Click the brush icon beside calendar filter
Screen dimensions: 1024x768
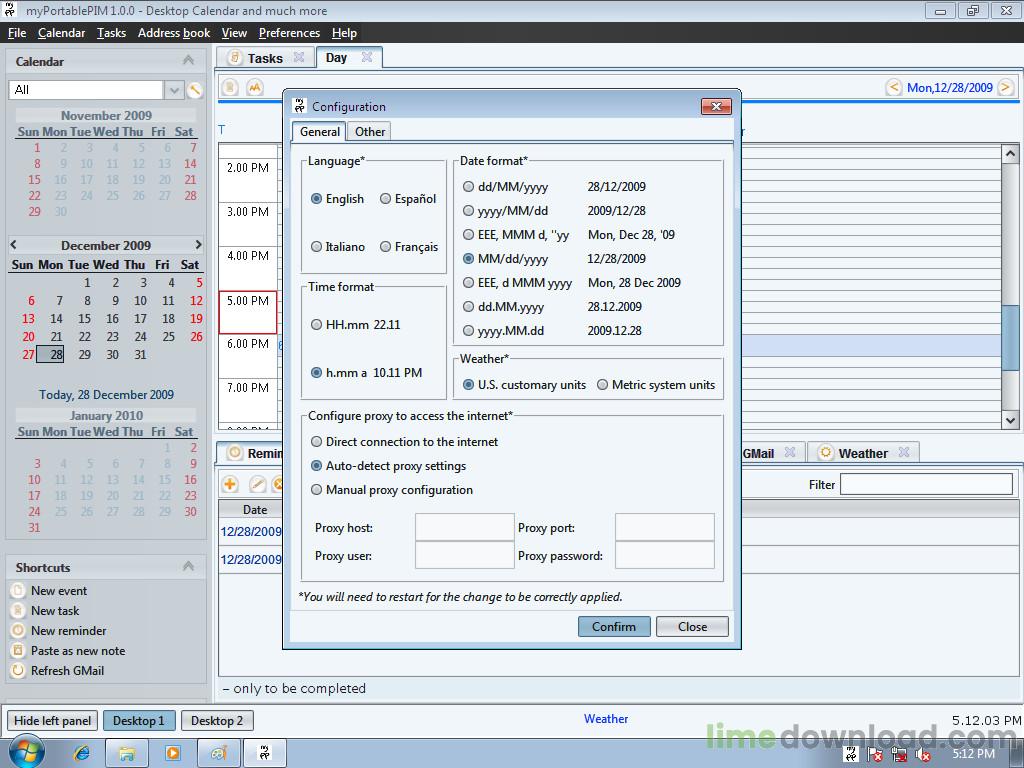point(196,90)
